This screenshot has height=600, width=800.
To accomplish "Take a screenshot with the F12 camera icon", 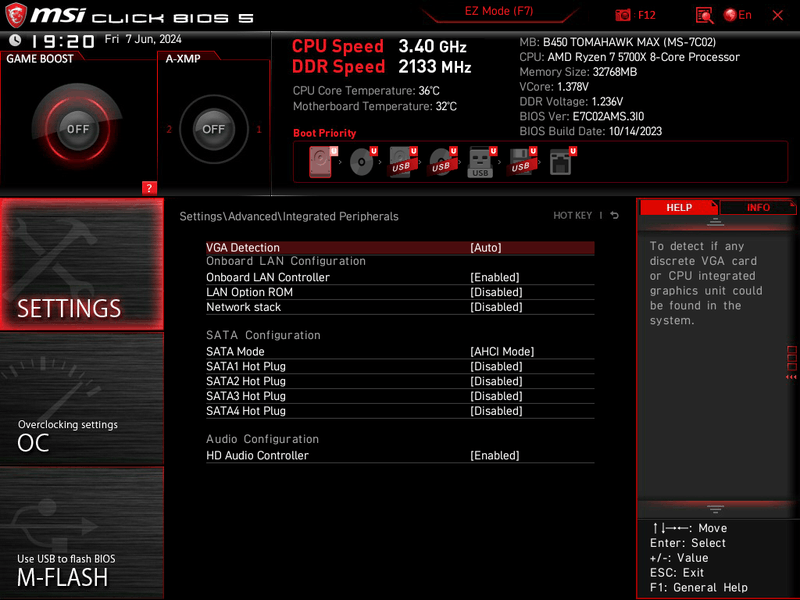I will (622, 15).
